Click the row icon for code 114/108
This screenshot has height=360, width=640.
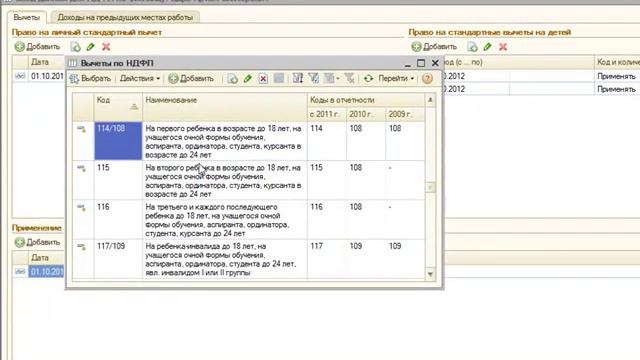tap(82, 129)
